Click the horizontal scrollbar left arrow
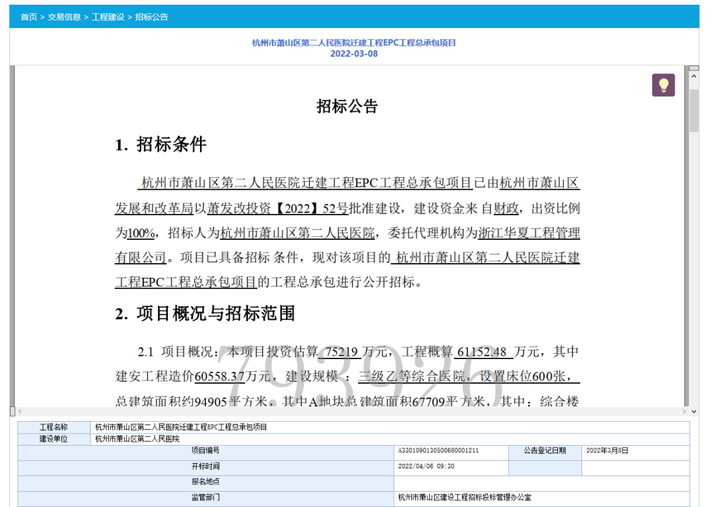Viewport: 720px width, 507px height. click(20, 411)
